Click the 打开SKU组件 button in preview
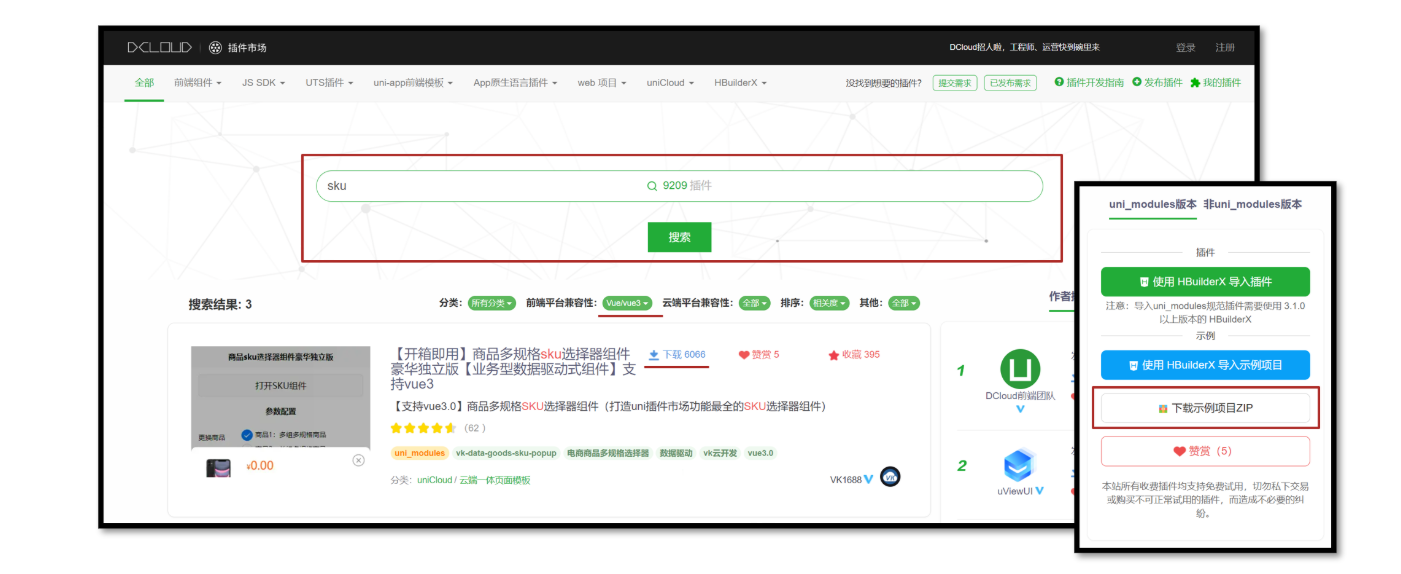Image resolution: width=1401 pixels, height=574 pixels. click(280, 385)
